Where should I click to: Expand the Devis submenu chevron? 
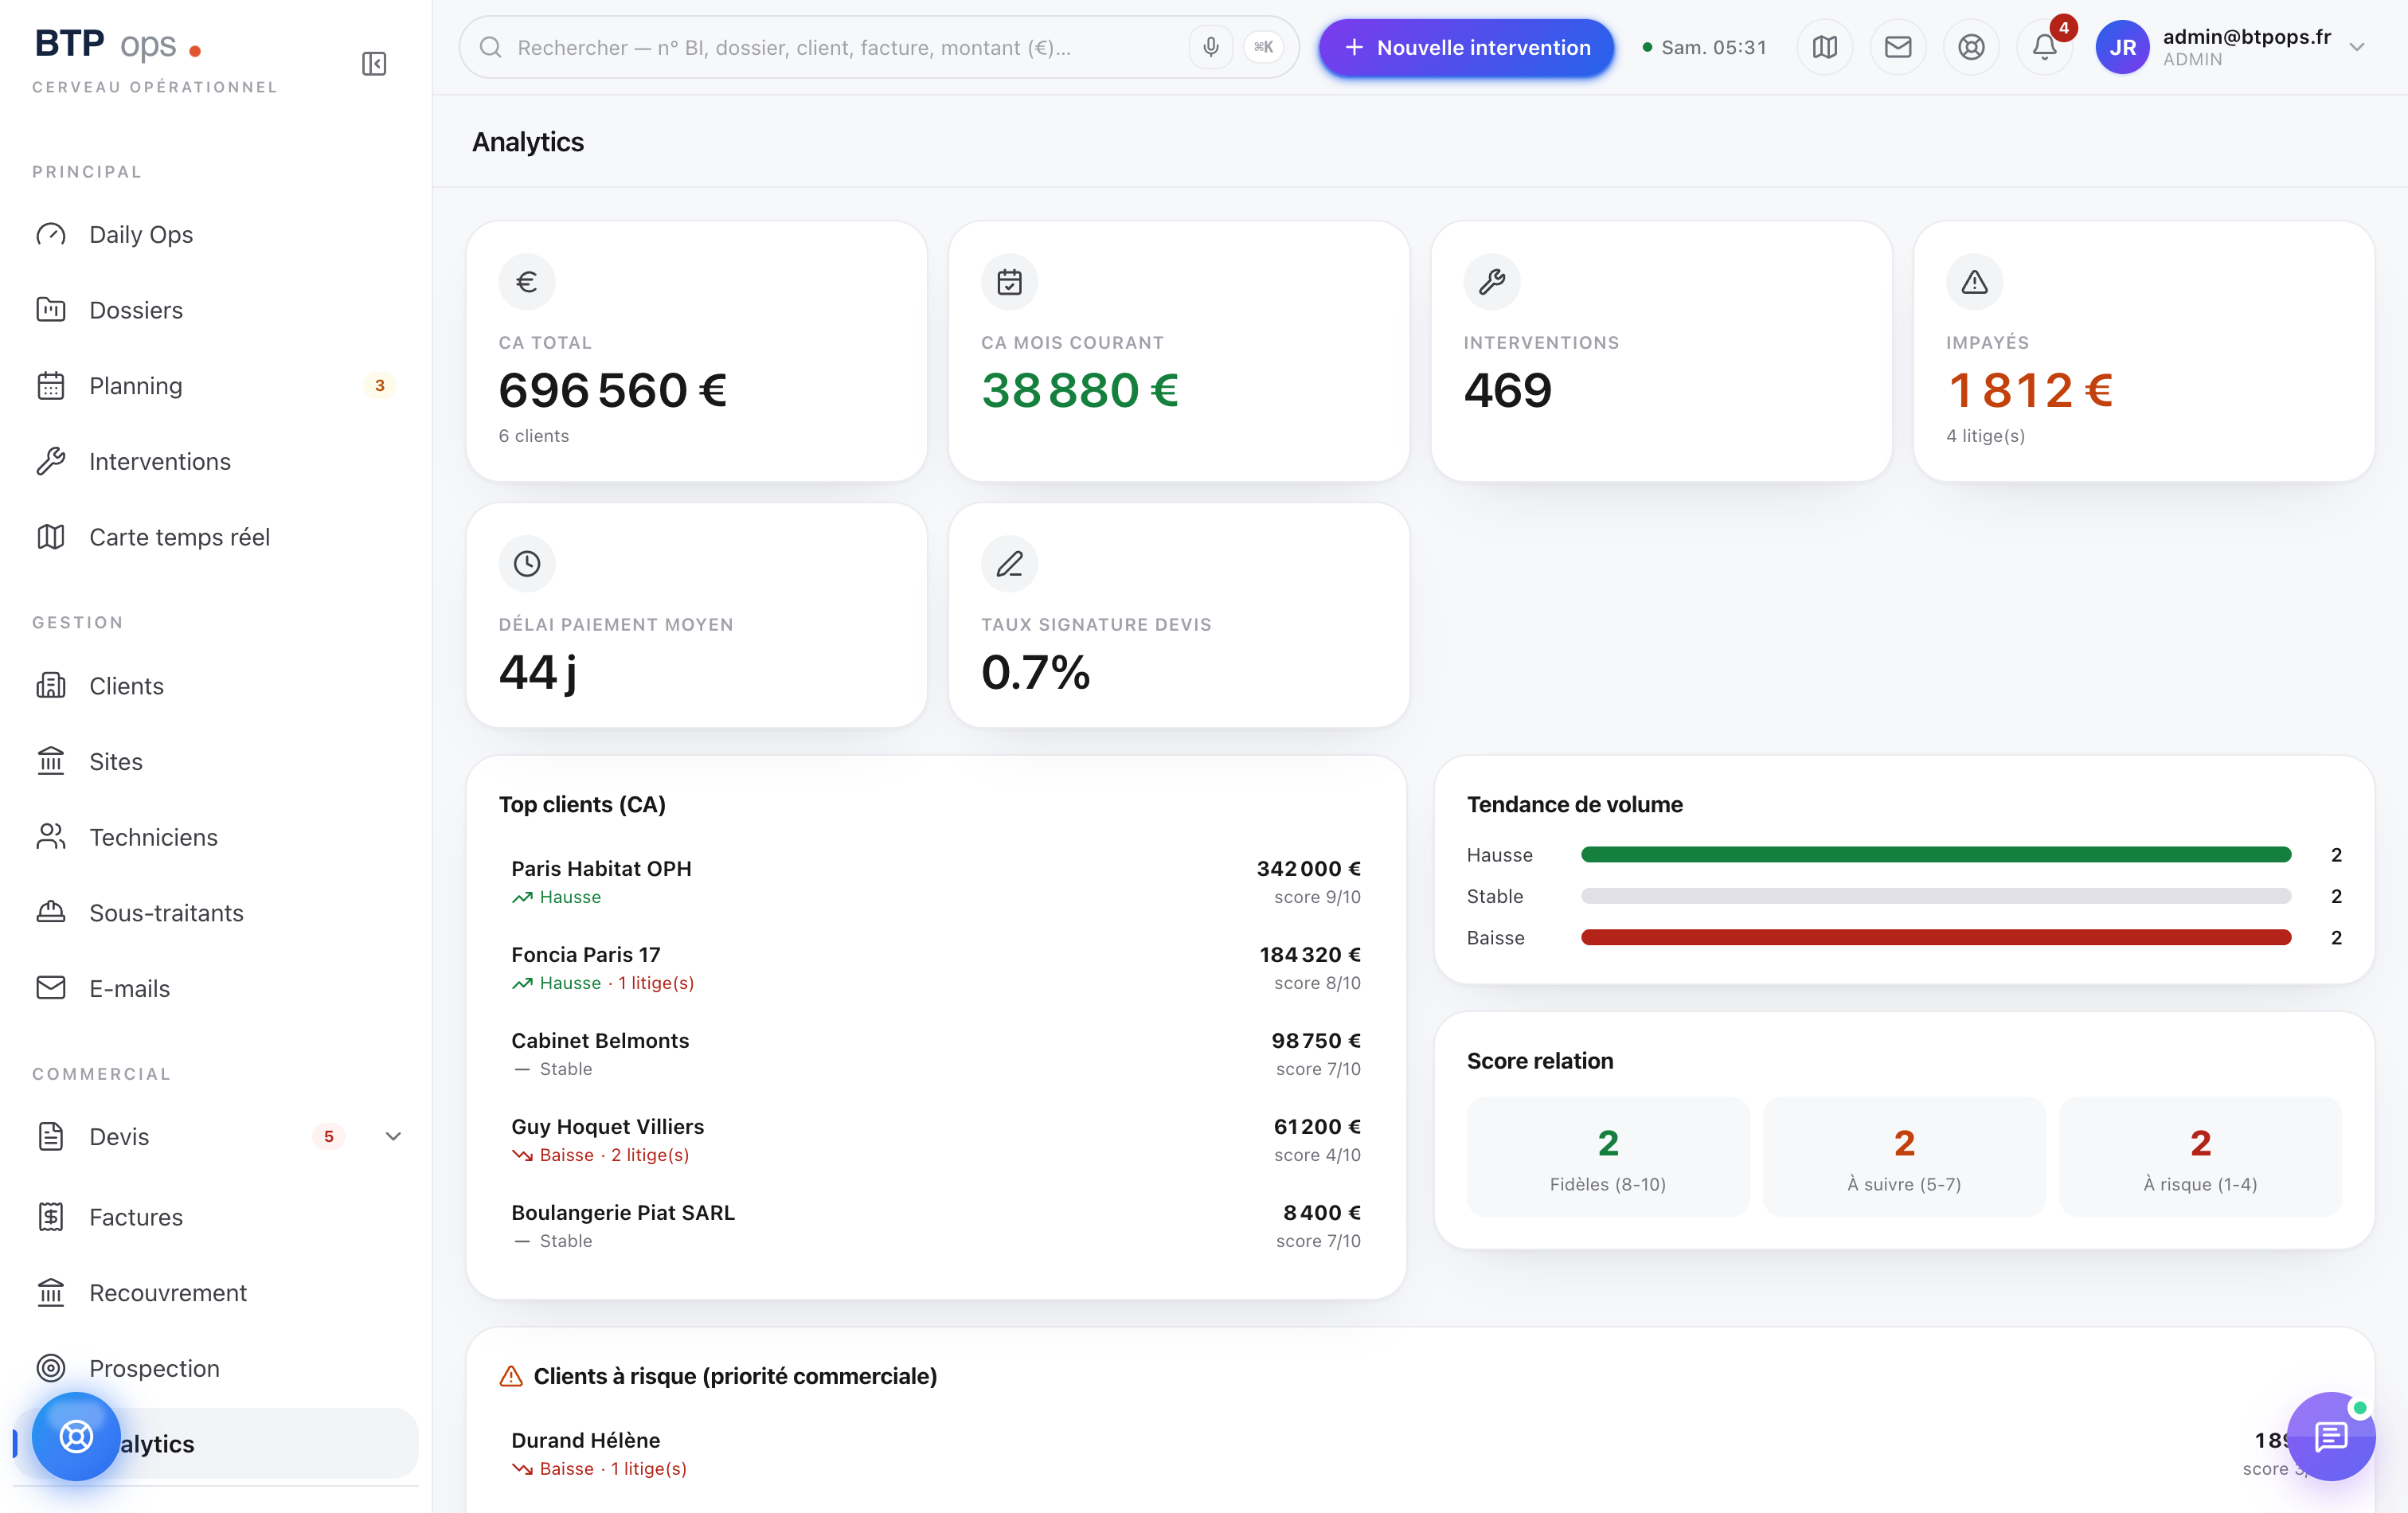point(393,1136)
